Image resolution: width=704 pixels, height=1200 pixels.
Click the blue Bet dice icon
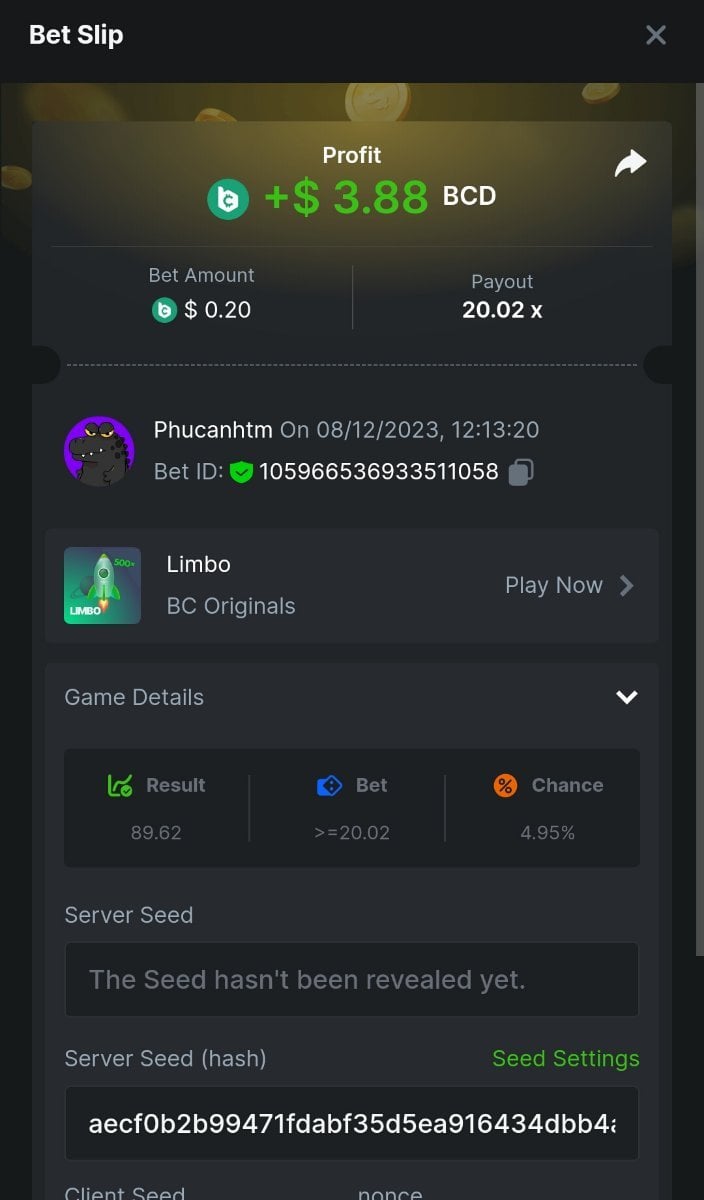pos(329,786)
